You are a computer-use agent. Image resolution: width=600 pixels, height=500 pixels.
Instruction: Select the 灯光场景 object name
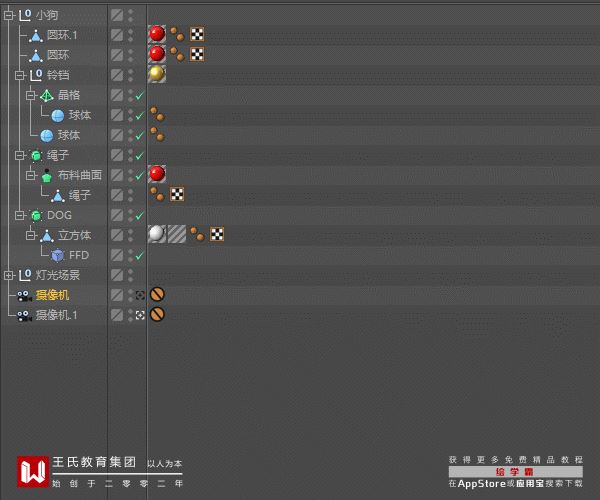[x=58, y=275]
